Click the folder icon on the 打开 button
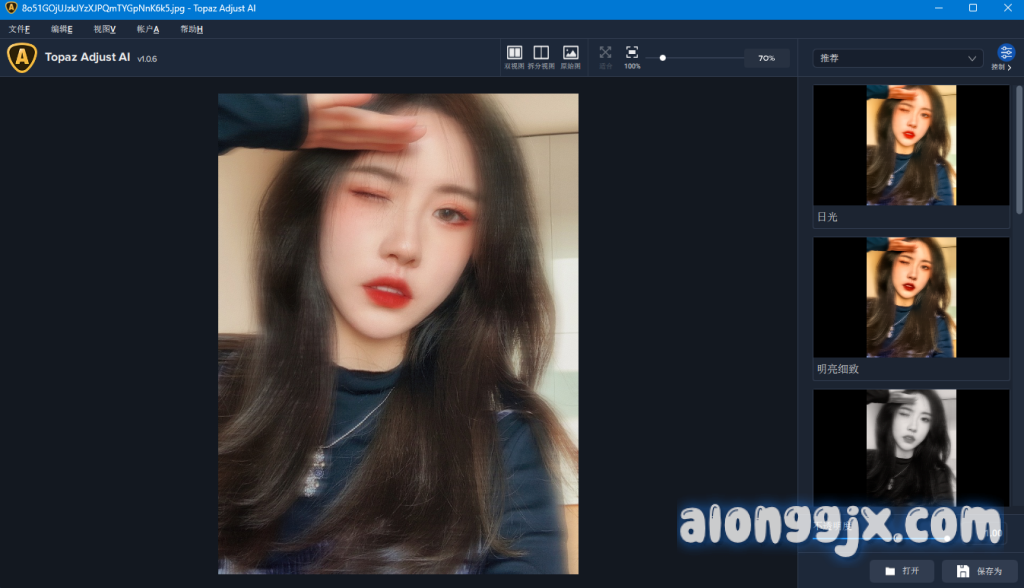Screen dimensions: 1024x588 click(x=889, y=571)
